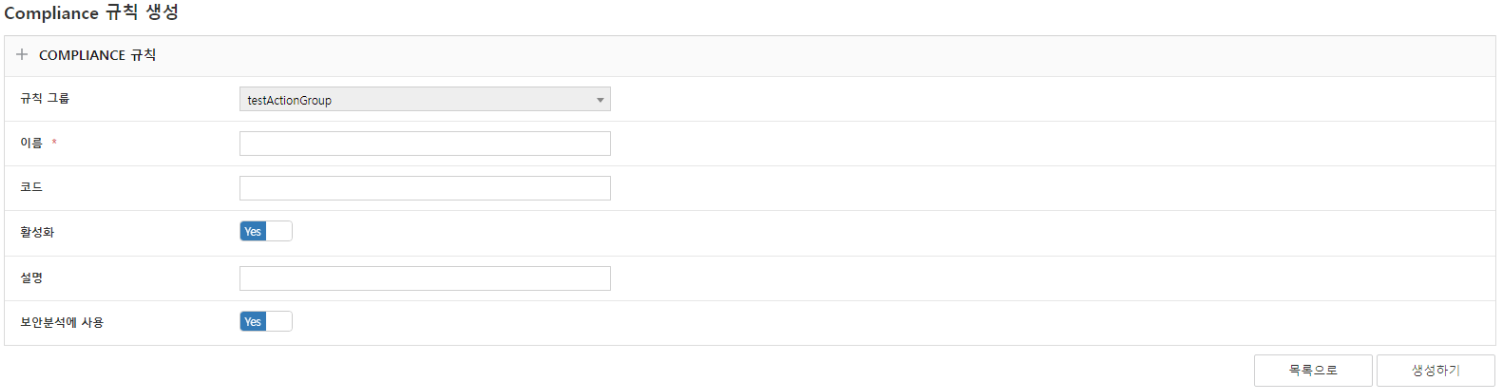The height and width of the screenshot is (391, 1500).
Task: Select the 규칙 그룹 field label
Action: click(x=45, y=99)
